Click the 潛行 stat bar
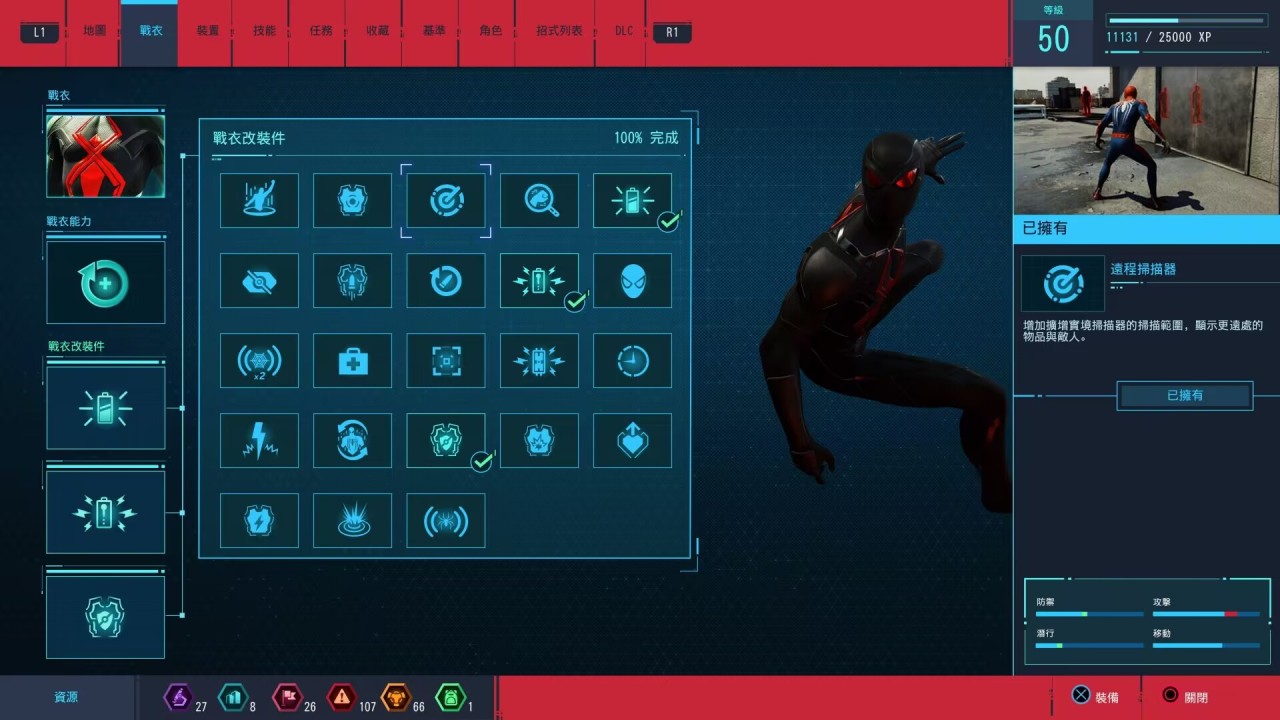Screen dimensions: 1280x720 pos(1089,646)
